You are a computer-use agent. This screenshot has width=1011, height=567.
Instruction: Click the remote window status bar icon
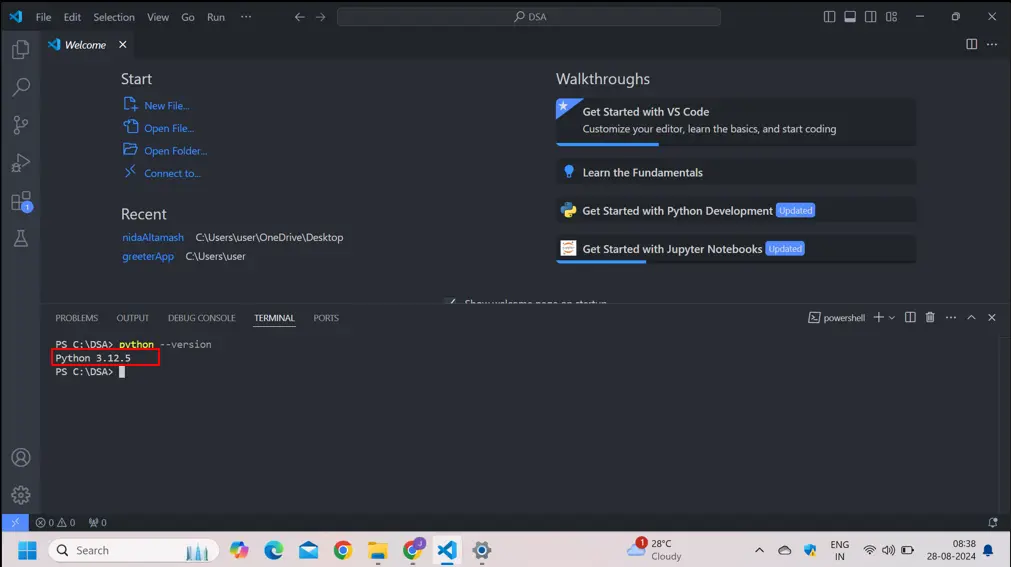15,522
